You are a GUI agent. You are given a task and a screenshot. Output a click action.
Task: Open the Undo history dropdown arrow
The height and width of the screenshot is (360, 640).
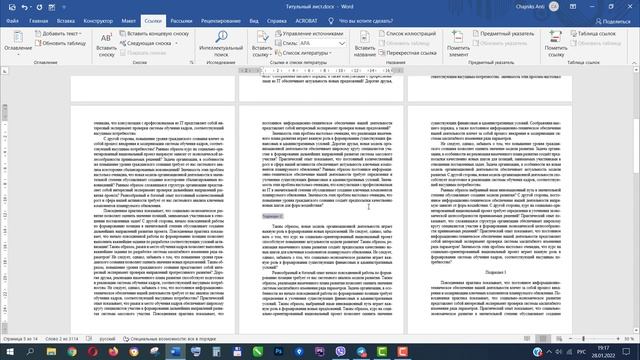[x=31, y=7]
